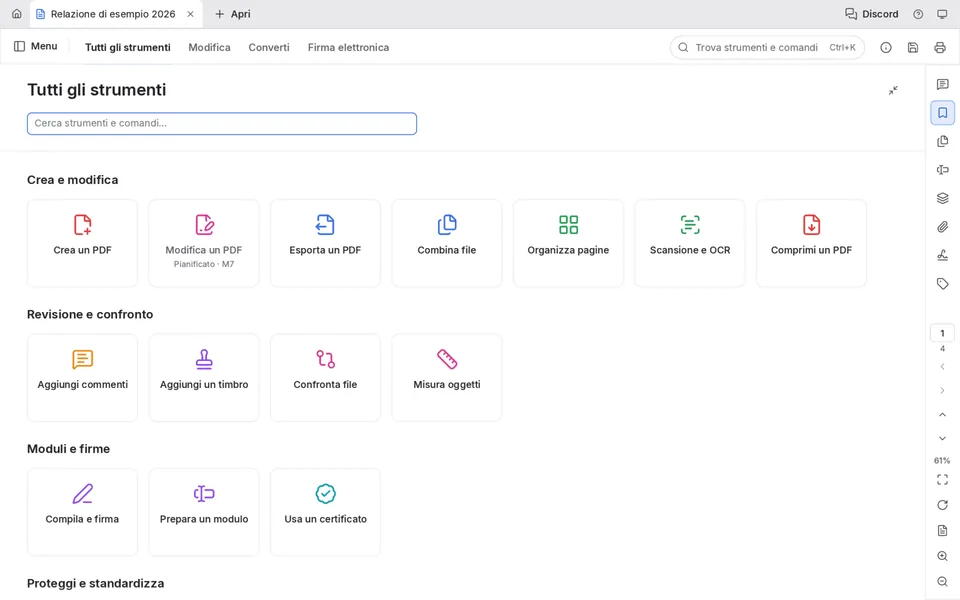
Task: Open the Discord link
Action: pyautogui.click(x=872, y=14)
